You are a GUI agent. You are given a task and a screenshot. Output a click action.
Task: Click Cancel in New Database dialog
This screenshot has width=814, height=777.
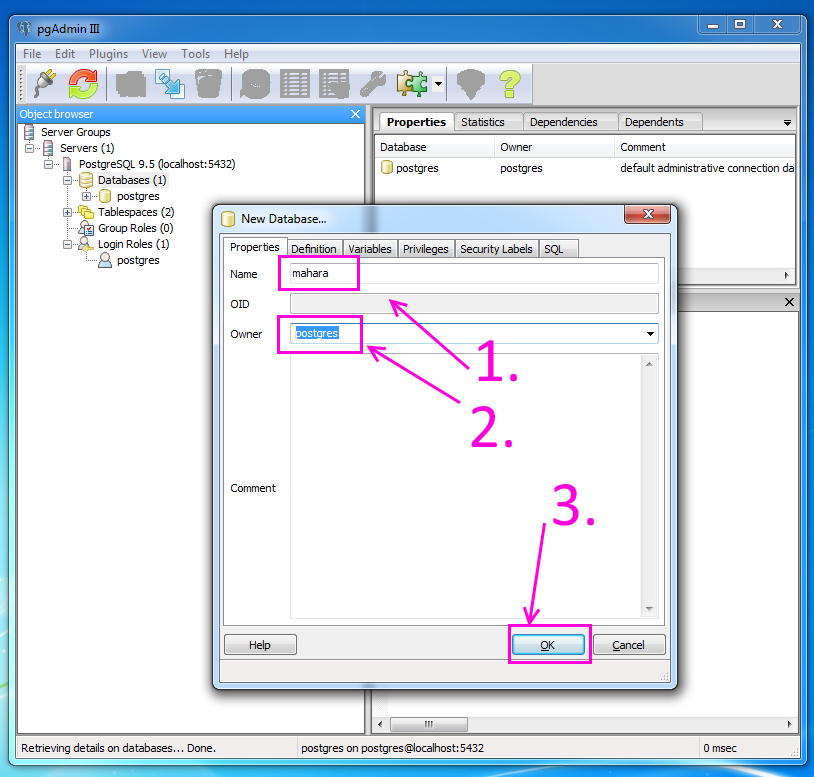629,645
